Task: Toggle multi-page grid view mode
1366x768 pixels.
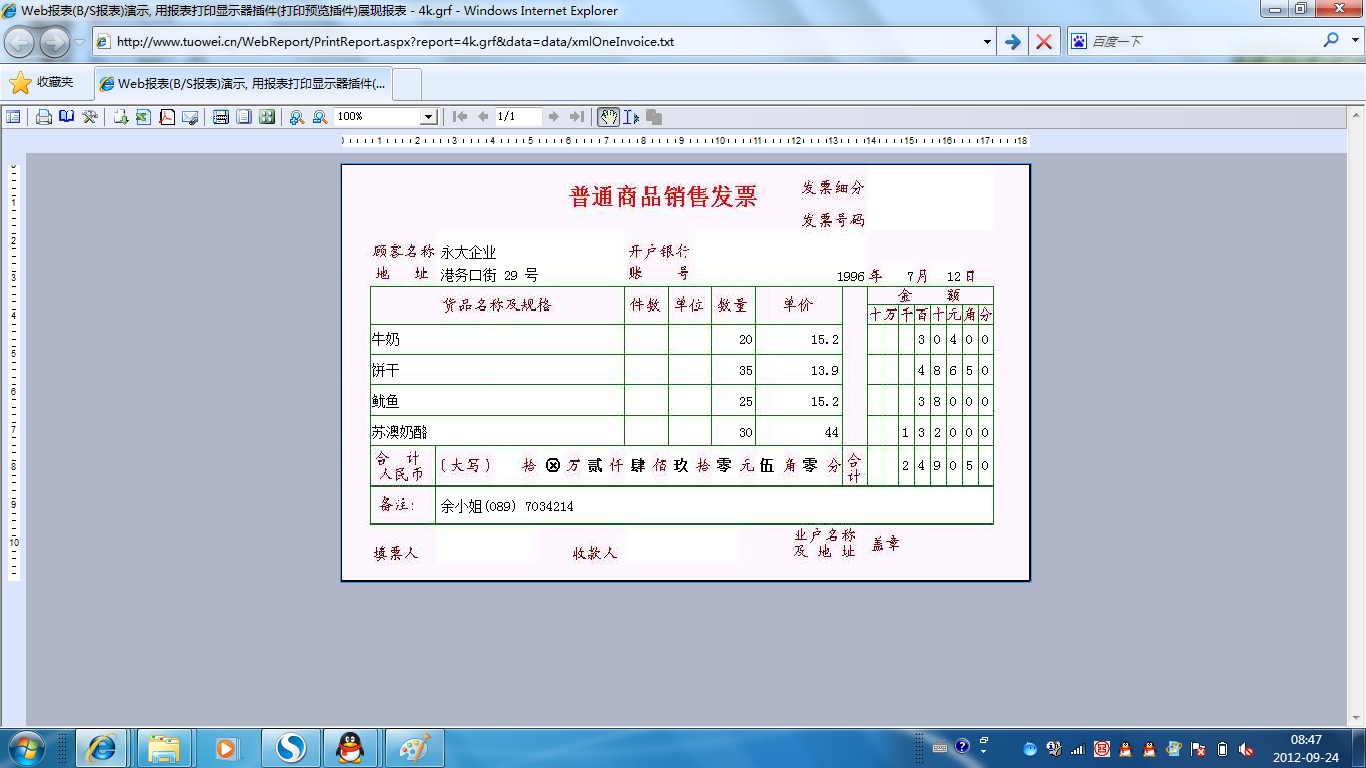Action: 267,117
